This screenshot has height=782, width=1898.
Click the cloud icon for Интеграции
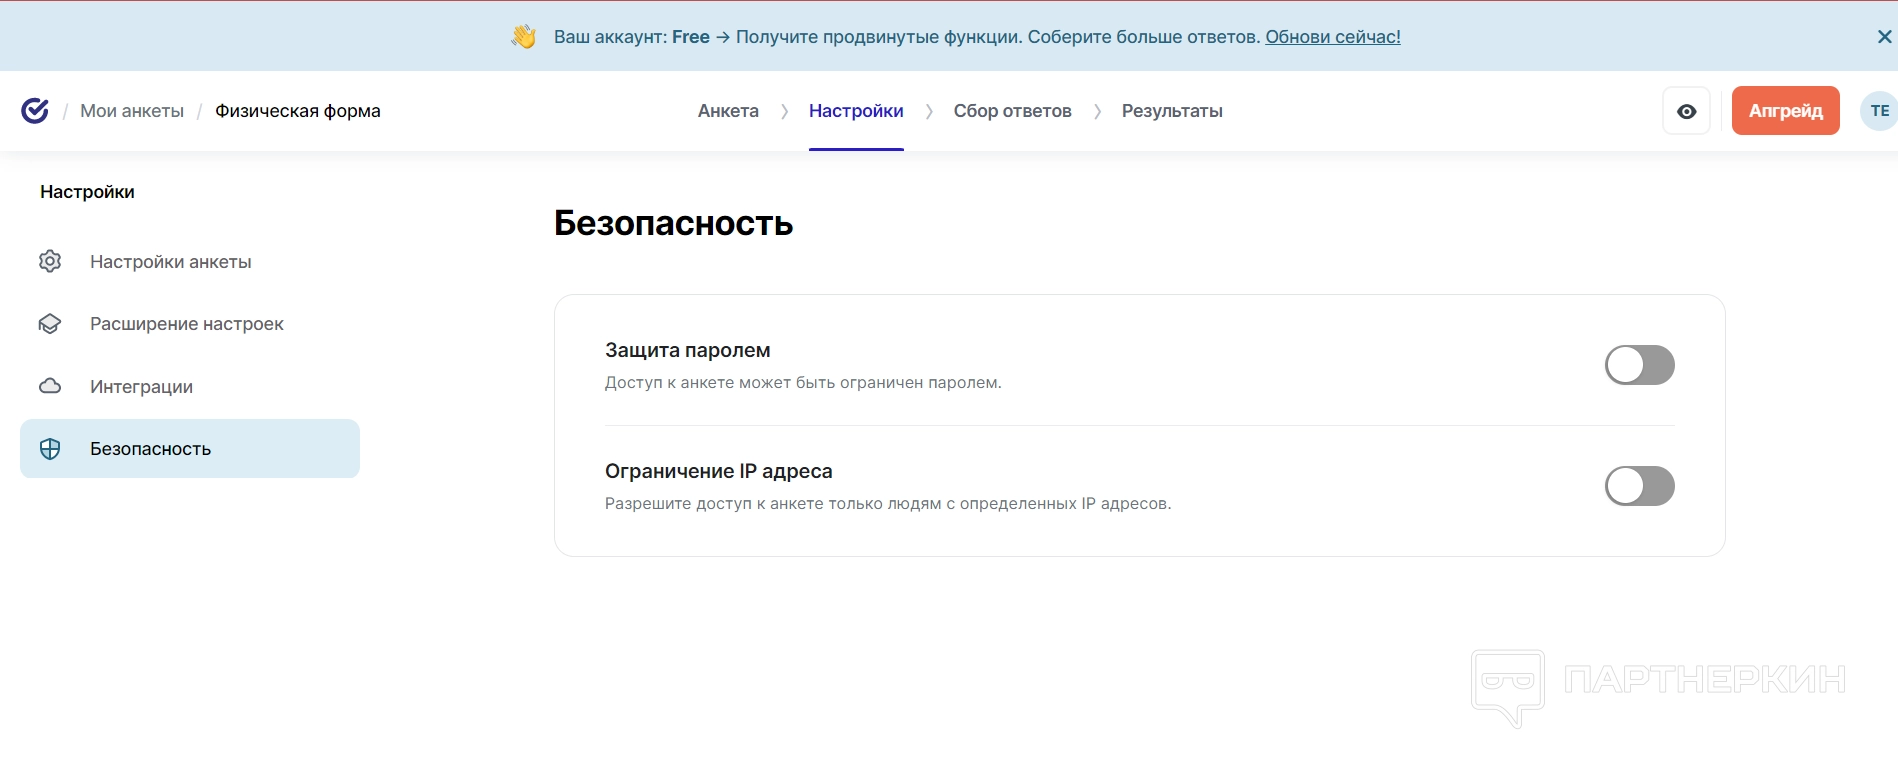point(50,386)
